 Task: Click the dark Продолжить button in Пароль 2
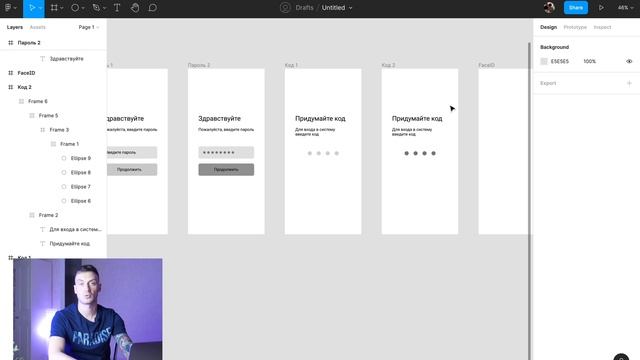pyautogui.click(x=226, y=169)
